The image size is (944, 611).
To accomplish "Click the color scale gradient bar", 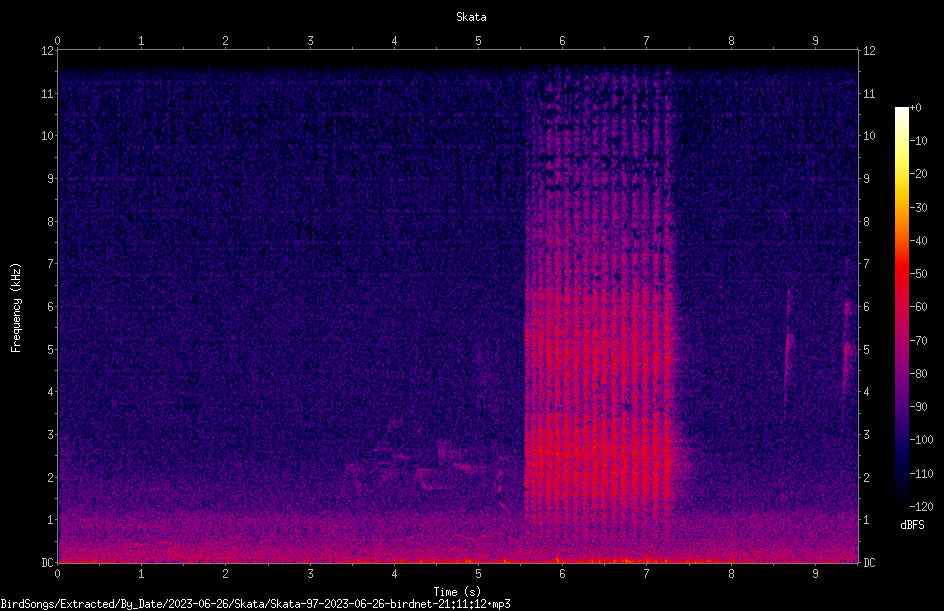I will 901,307.
